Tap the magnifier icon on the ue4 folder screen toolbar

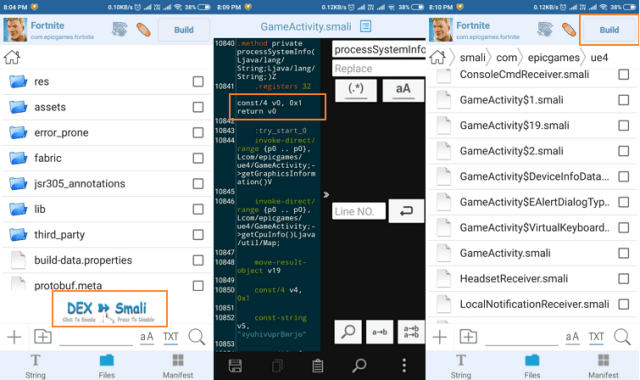tap(622, 337)
